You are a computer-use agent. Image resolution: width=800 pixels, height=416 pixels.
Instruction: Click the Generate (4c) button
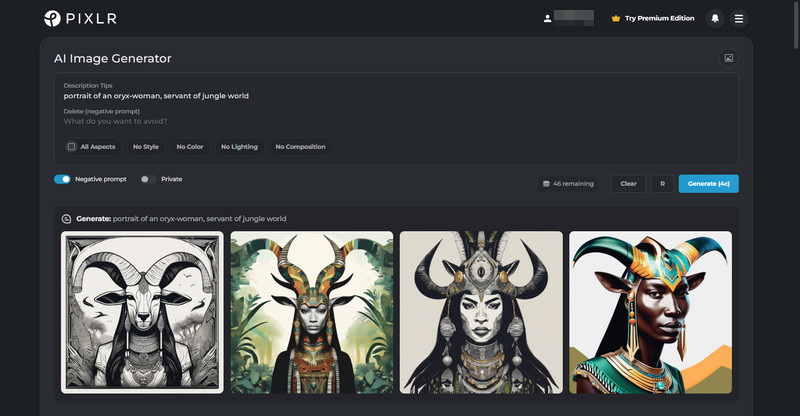click(709, 184)
